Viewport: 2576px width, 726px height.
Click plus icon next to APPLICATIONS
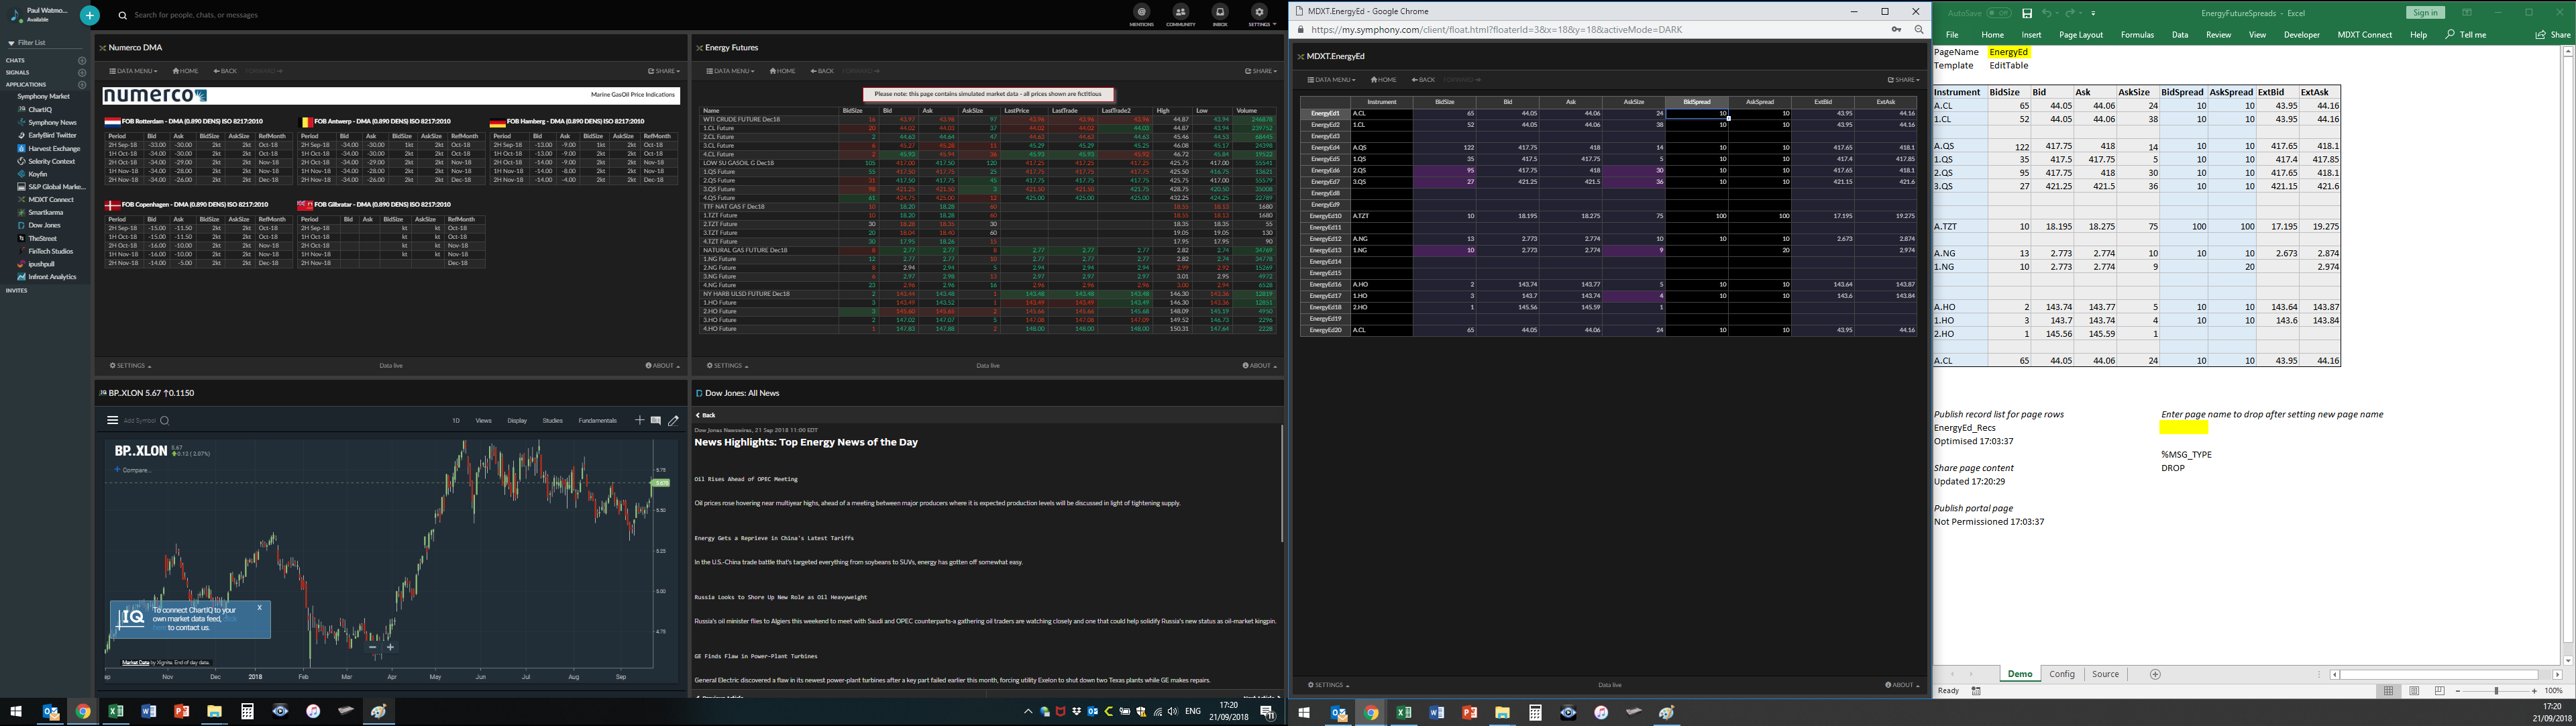coord(82,85)
